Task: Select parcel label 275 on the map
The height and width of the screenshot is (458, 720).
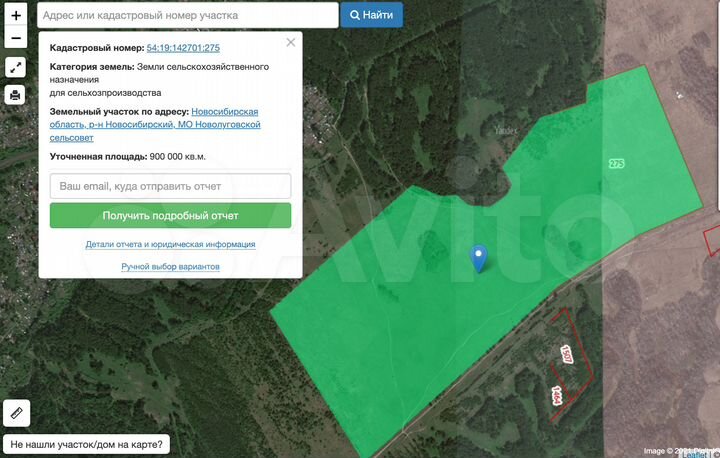Action: (616, 163)
